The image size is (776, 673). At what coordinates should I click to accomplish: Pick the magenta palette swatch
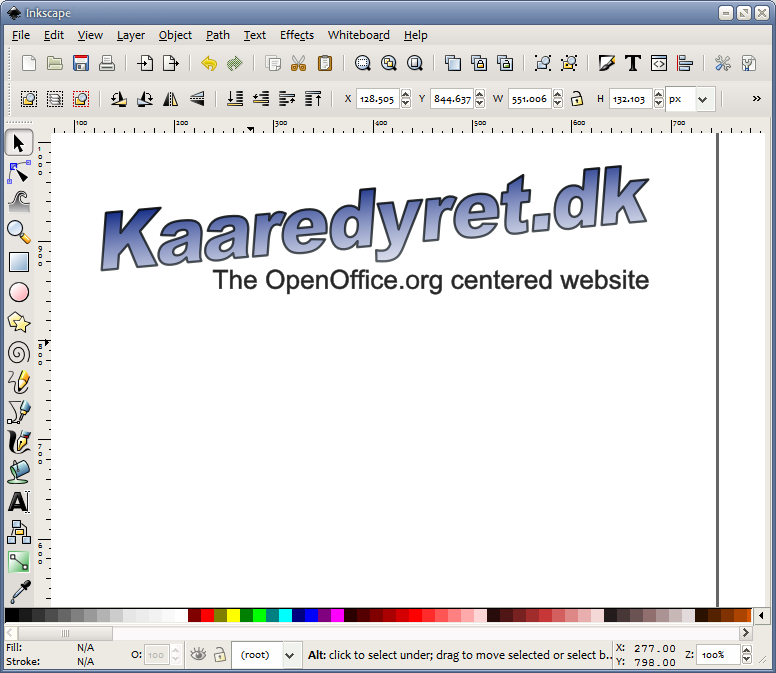click(x=338, y=616)
